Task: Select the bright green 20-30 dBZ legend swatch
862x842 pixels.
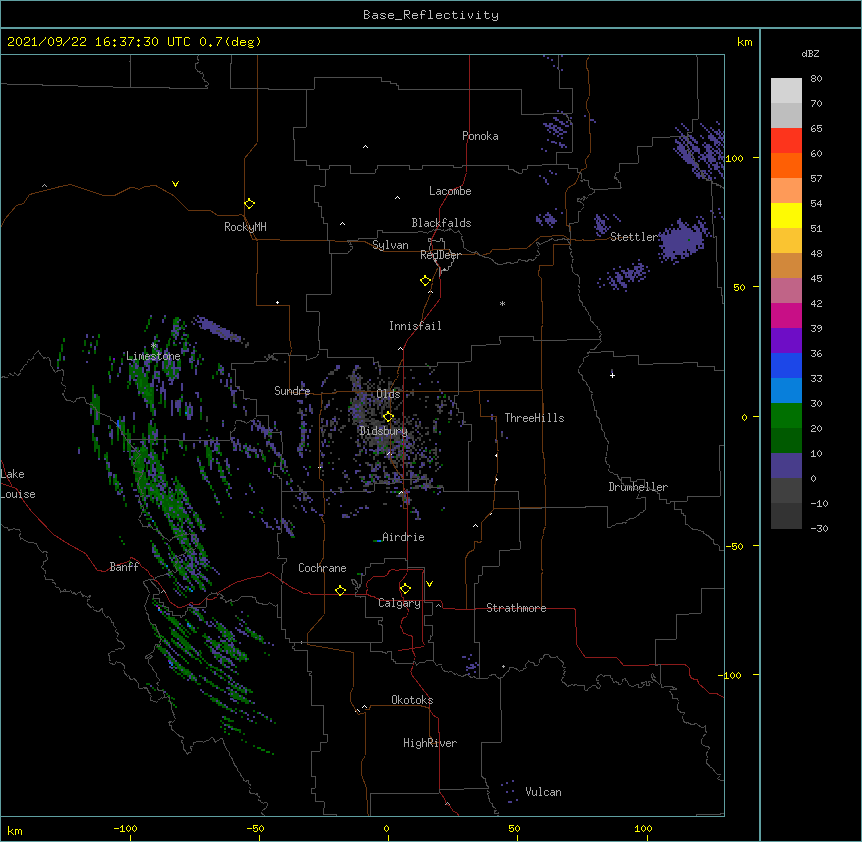Action: tap(786, 416)
